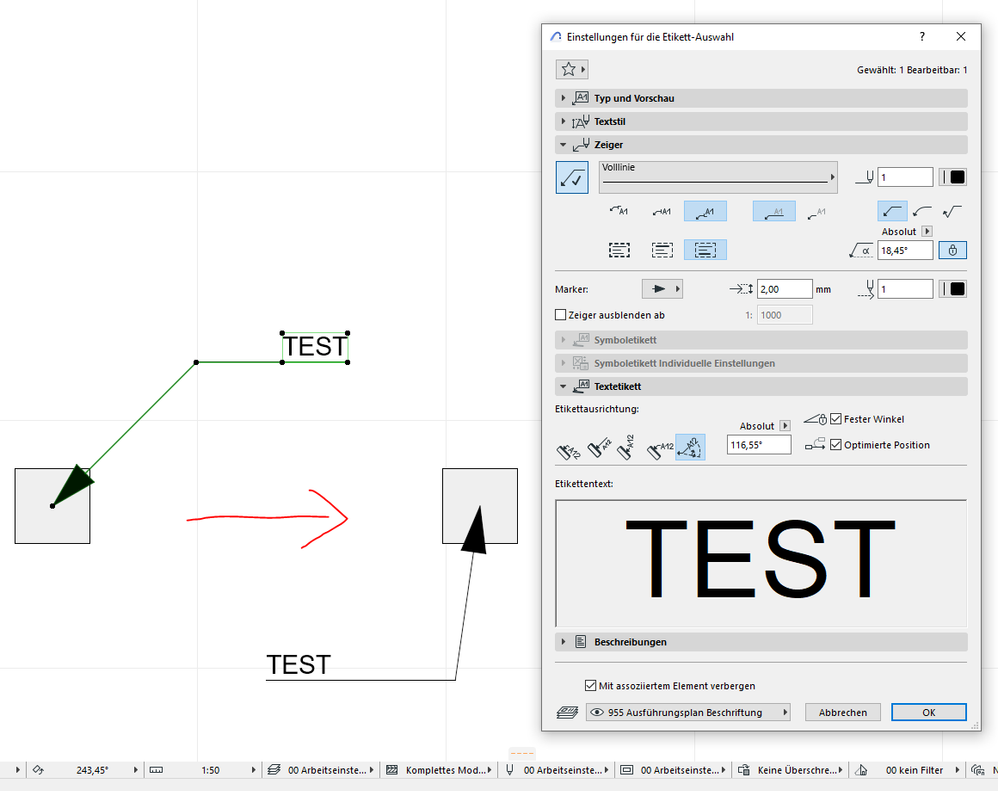Click the TEST label text preview area
The height and width of the screenshot is (791, 998).
[761, 563]
